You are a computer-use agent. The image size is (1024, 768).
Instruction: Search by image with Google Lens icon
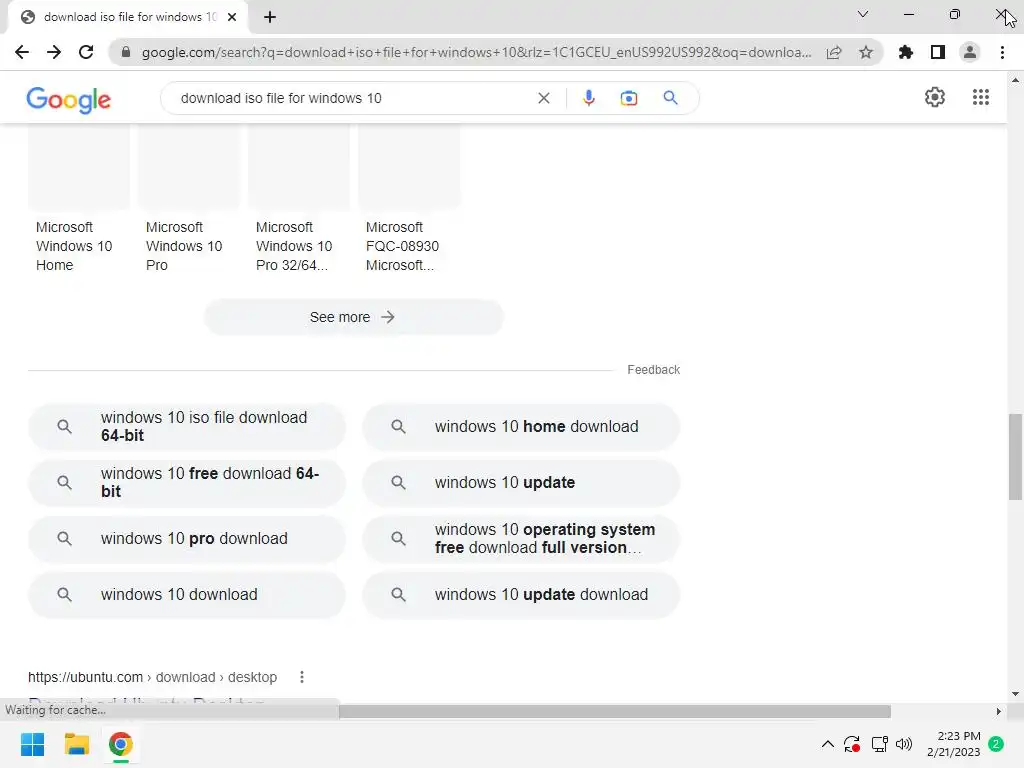click(629, 98)
